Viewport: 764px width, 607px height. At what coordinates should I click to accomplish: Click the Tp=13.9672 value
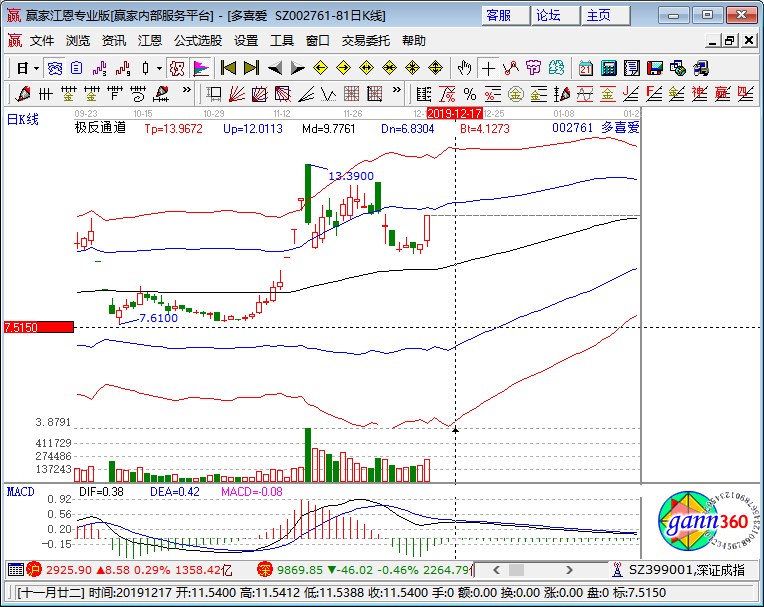(x=173, y=129)
